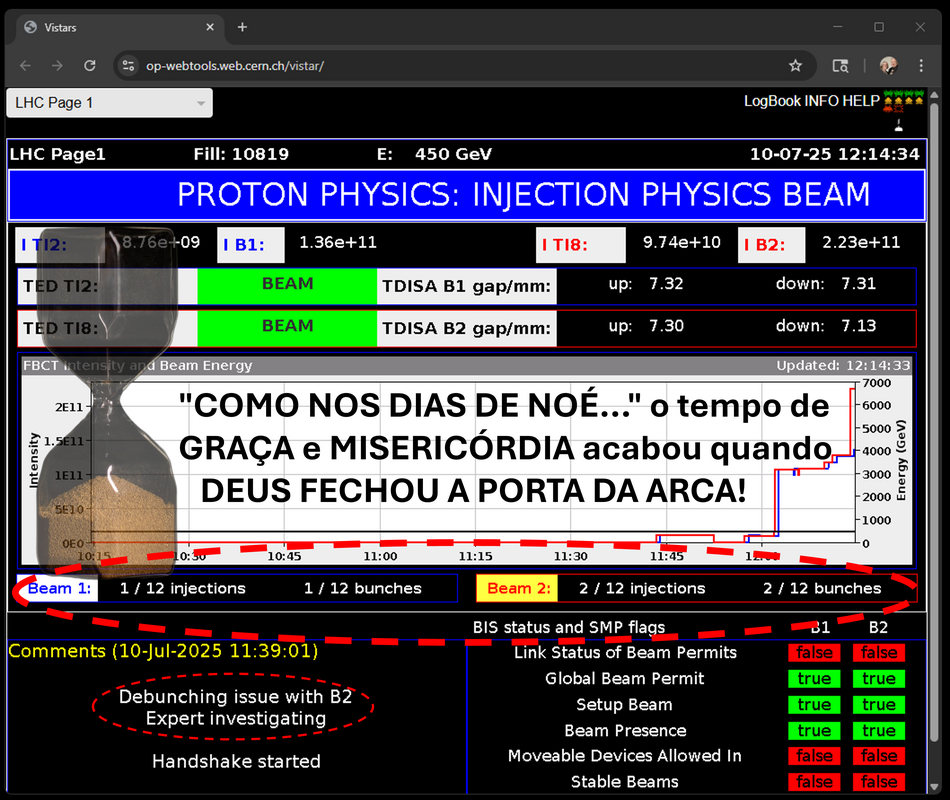Click the profile avatar icon
Screen dimensions: 950x800
click(888, 66)
